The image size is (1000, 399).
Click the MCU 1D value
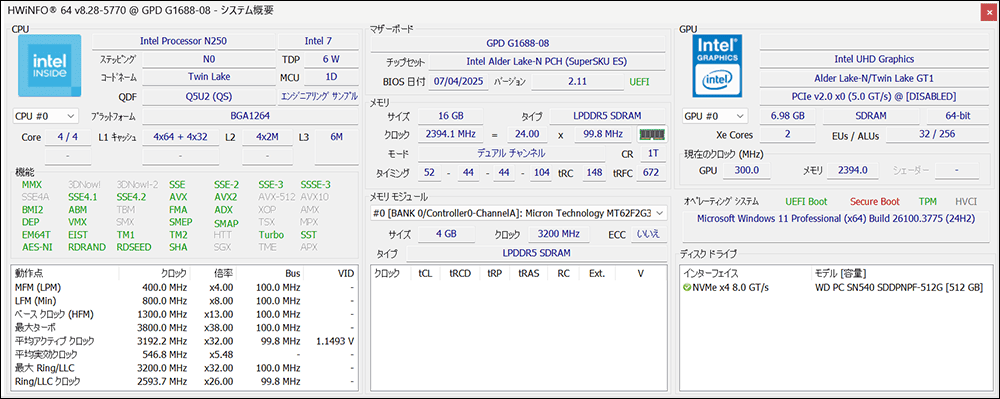coord(330,77)
